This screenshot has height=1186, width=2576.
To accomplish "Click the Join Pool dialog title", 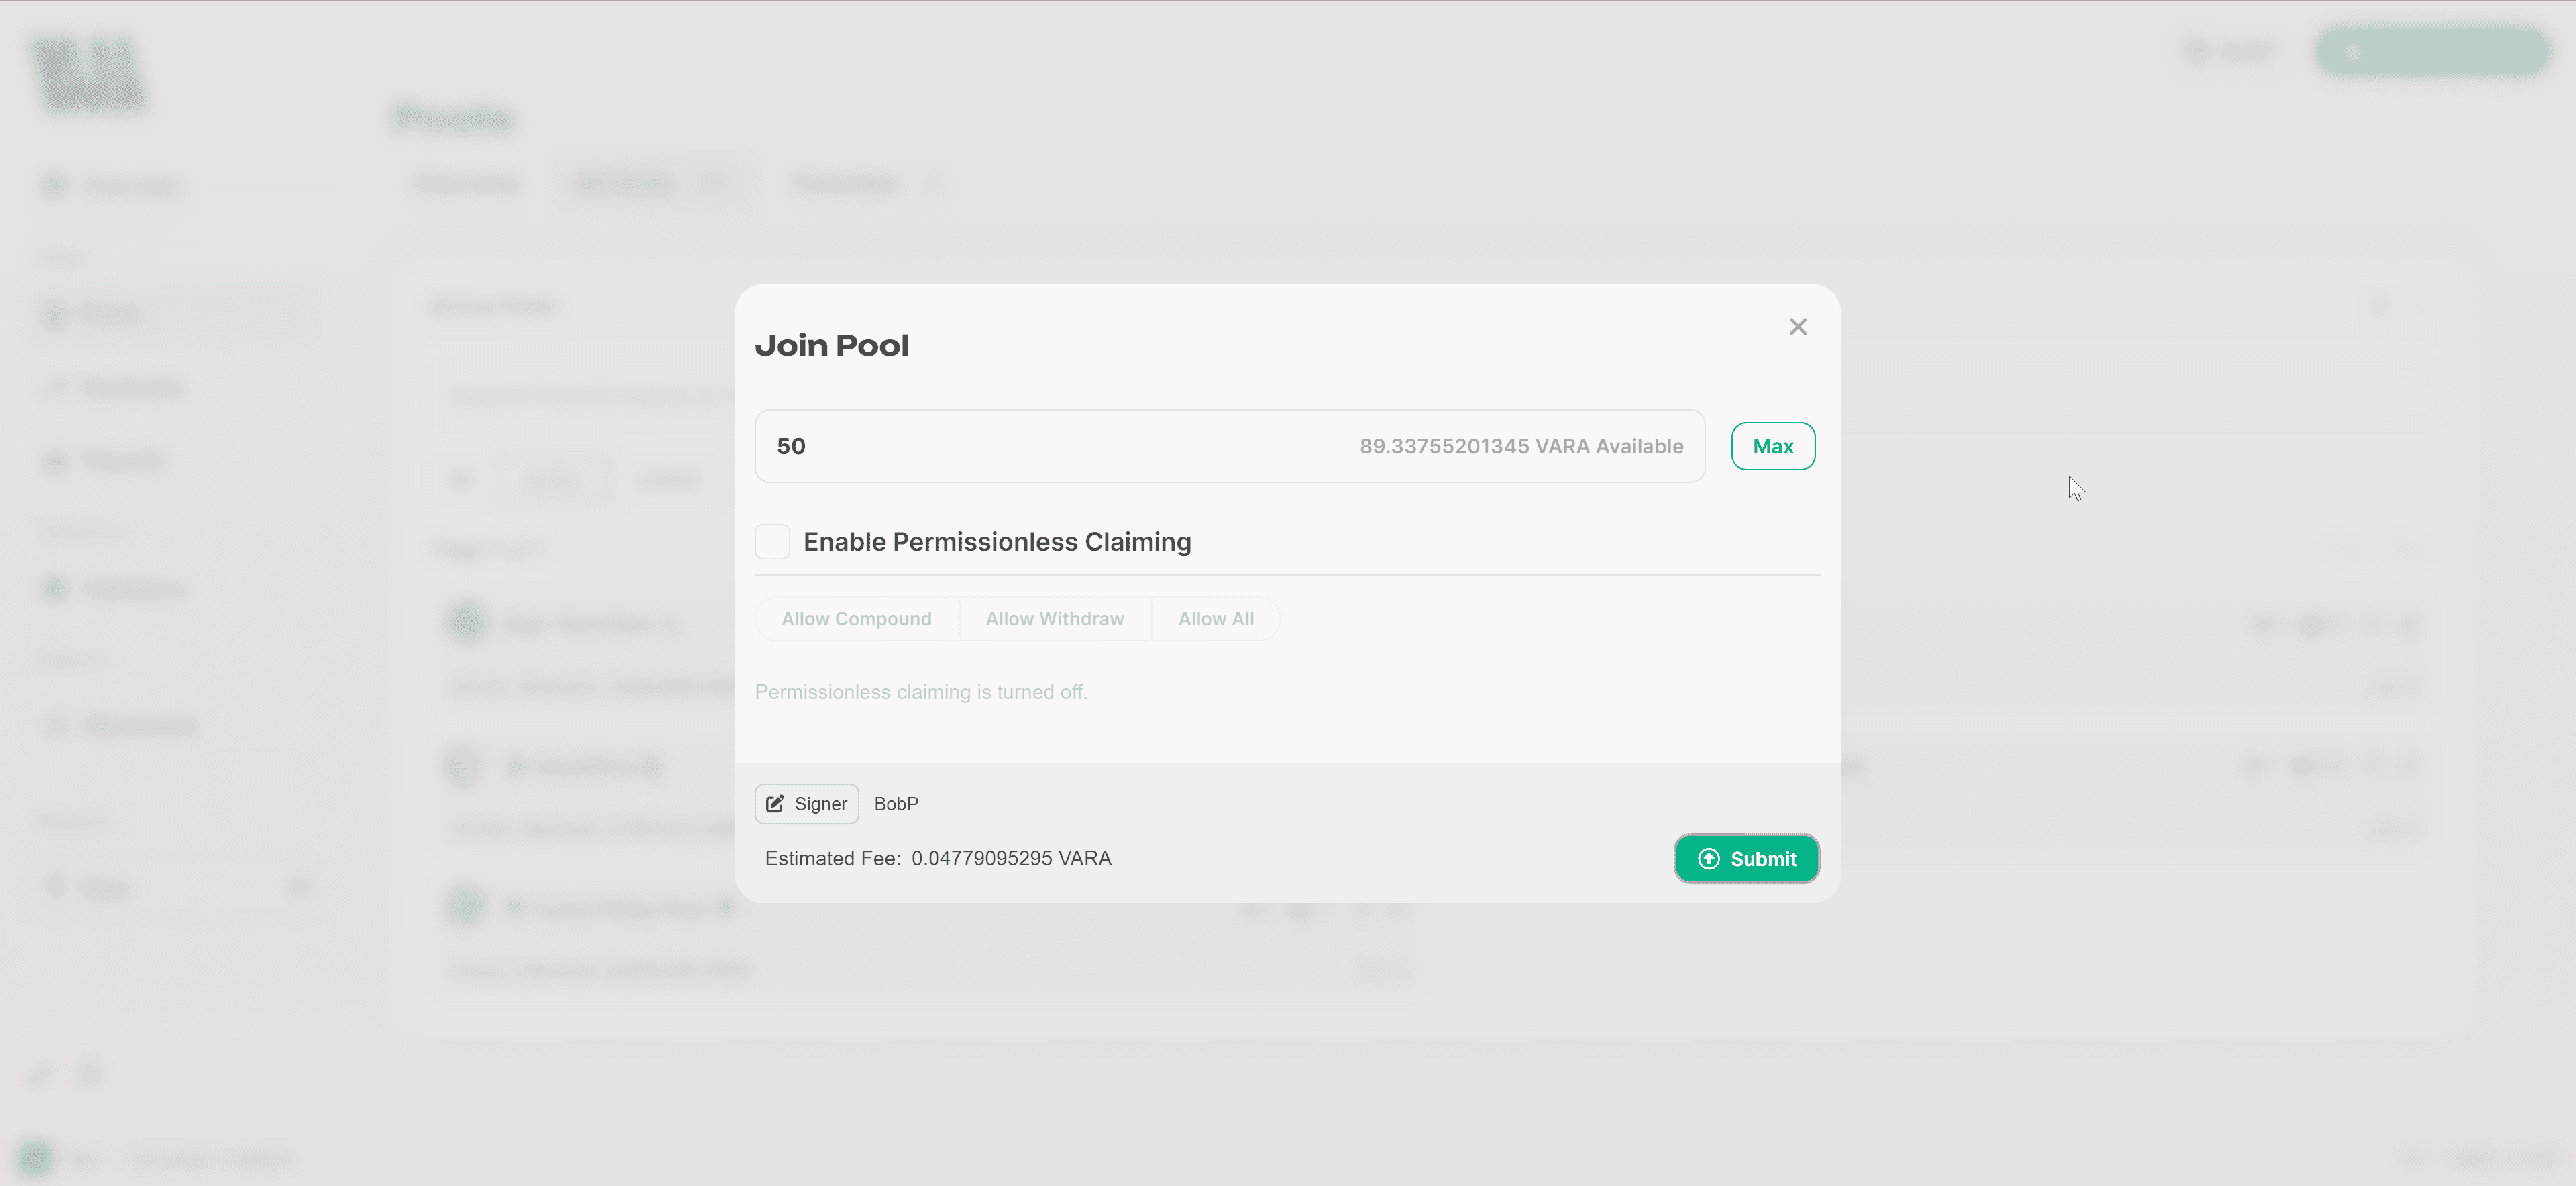I will (831, 346).
